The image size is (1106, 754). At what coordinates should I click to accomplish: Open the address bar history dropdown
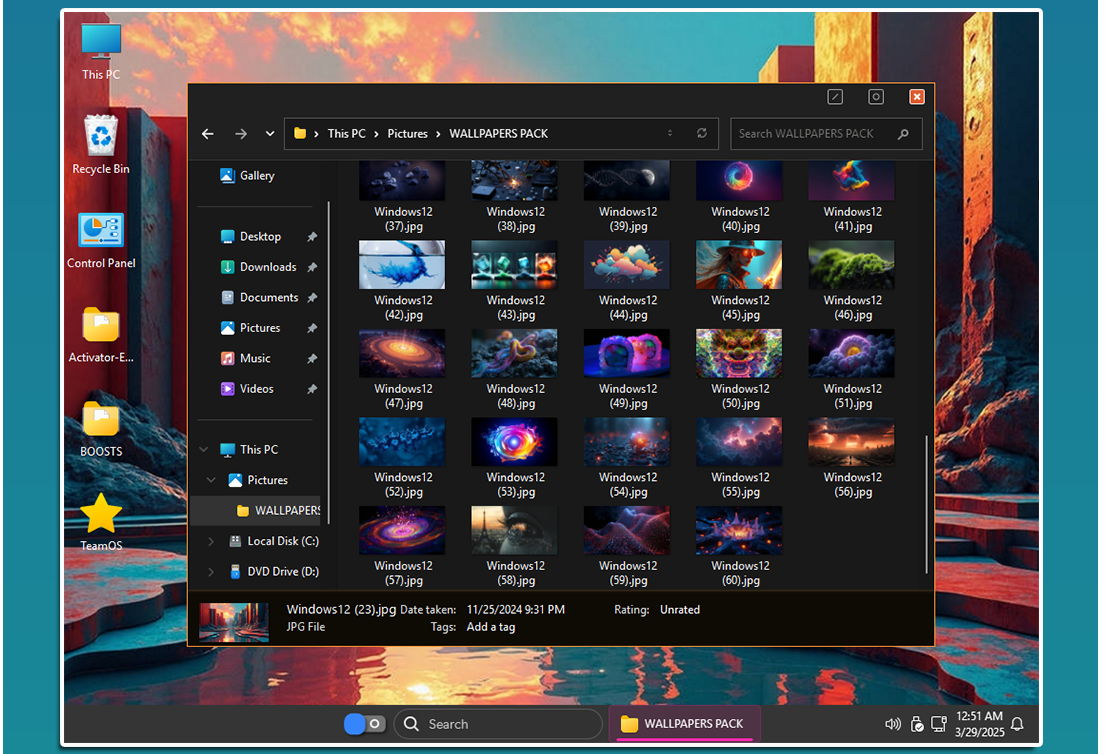coord(670,134)
